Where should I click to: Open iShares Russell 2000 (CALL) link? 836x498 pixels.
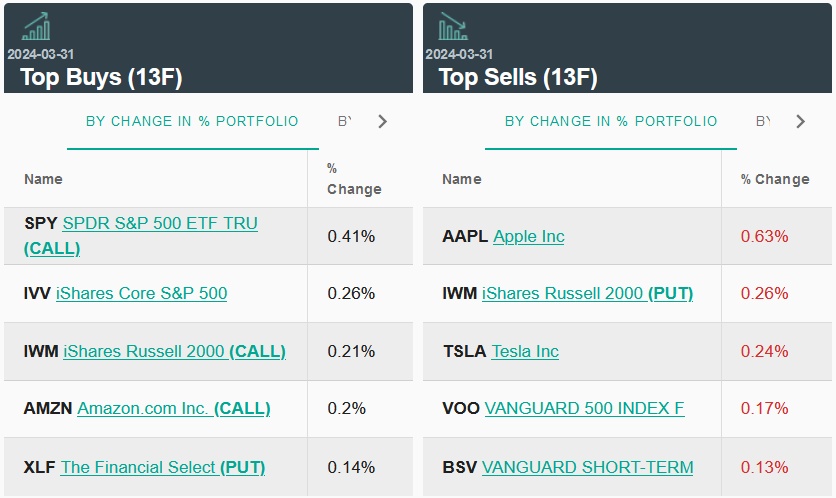174,351
